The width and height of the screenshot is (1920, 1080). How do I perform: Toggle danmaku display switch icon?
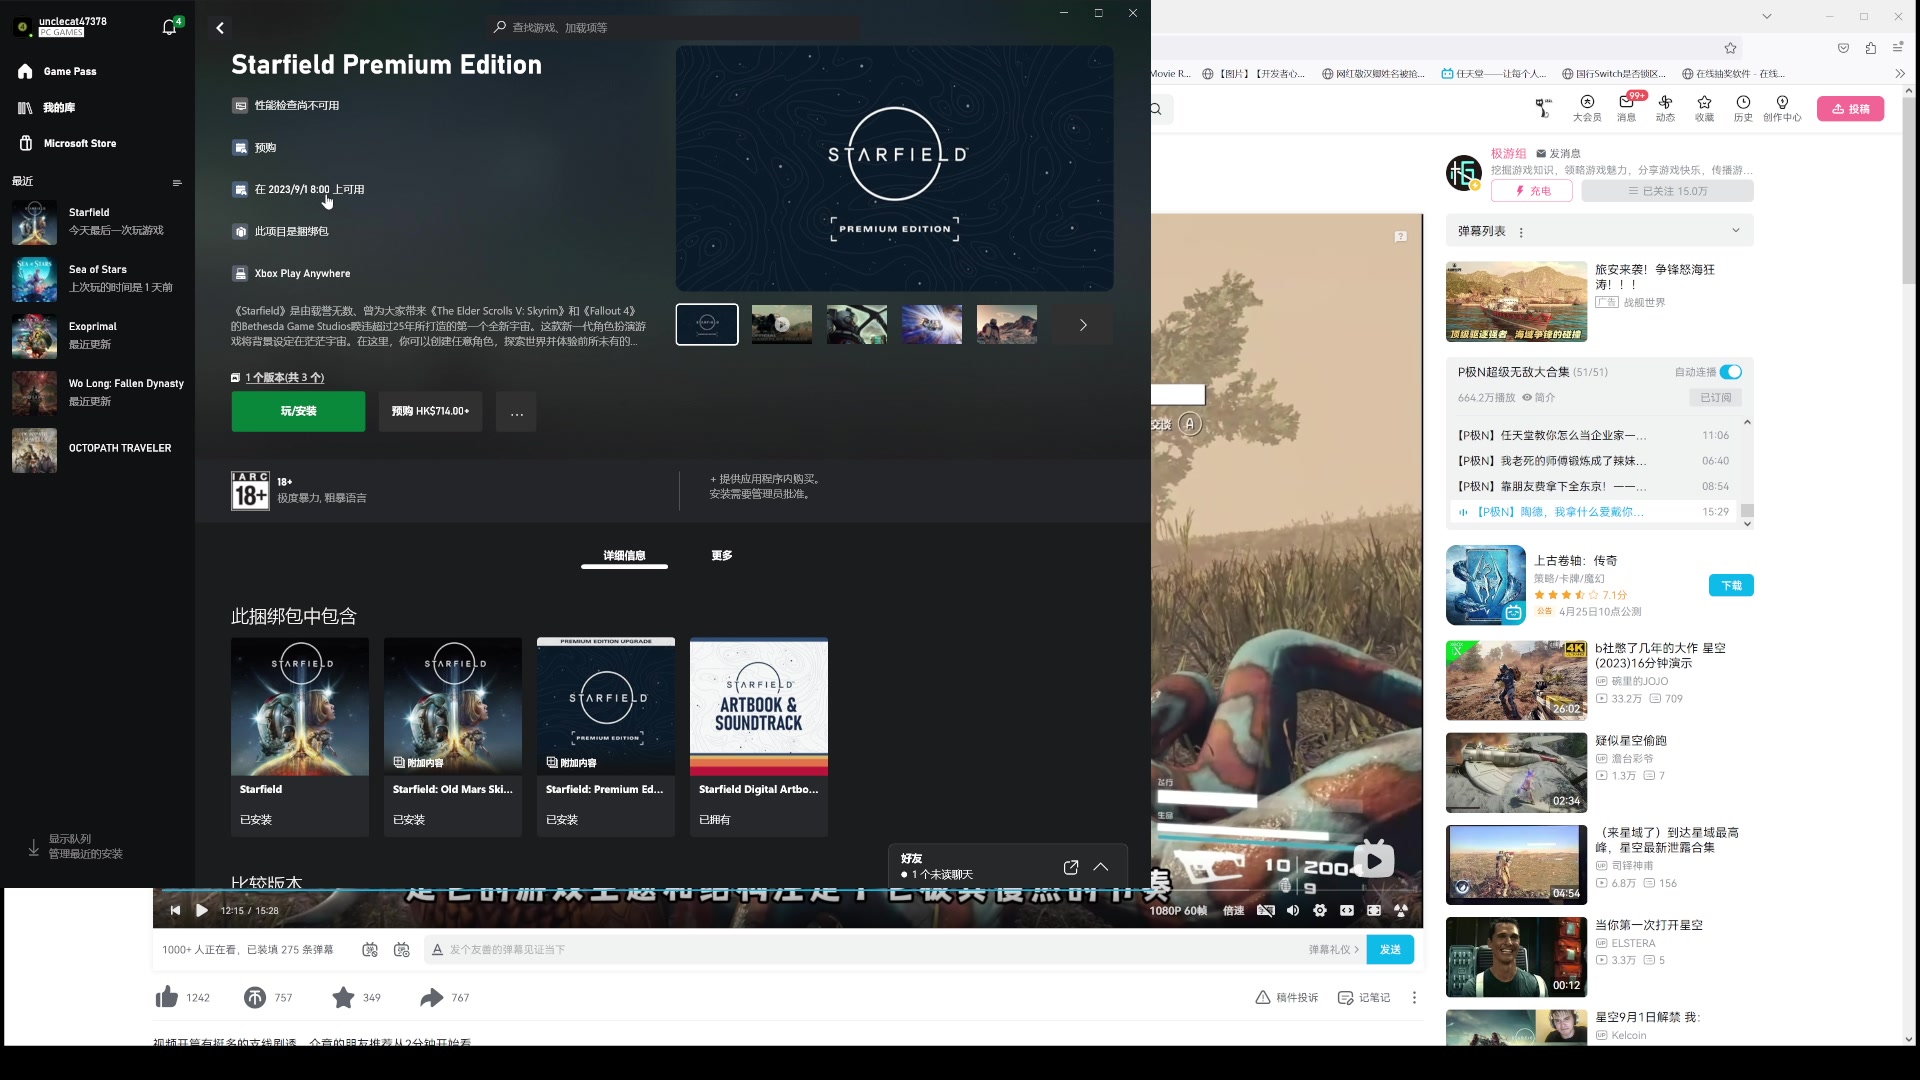click(x=370, y=949)
